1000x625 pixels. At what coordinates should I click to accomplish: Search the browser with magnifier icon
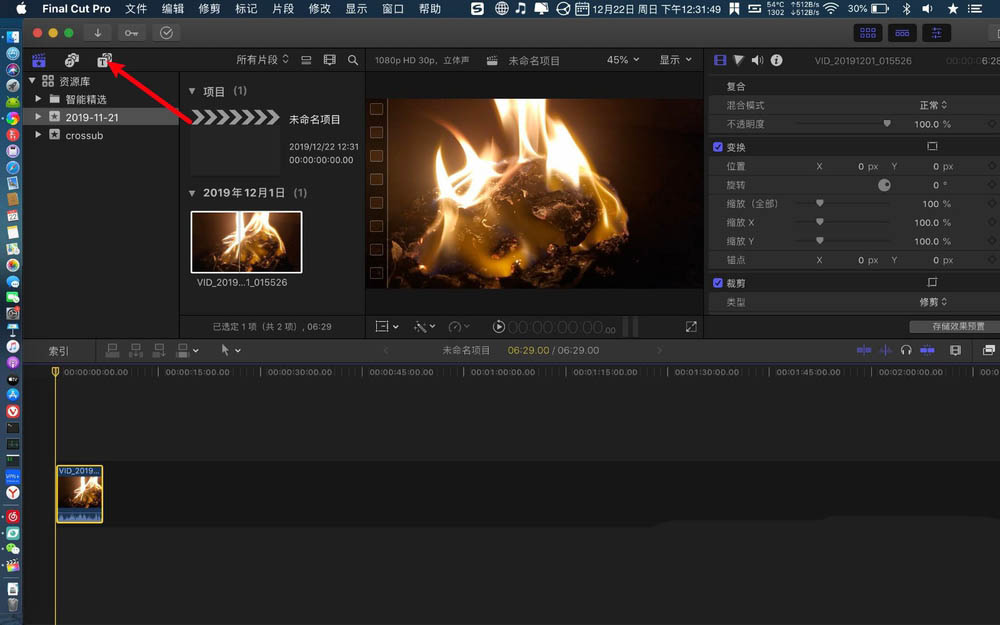[x=353, y=60]
